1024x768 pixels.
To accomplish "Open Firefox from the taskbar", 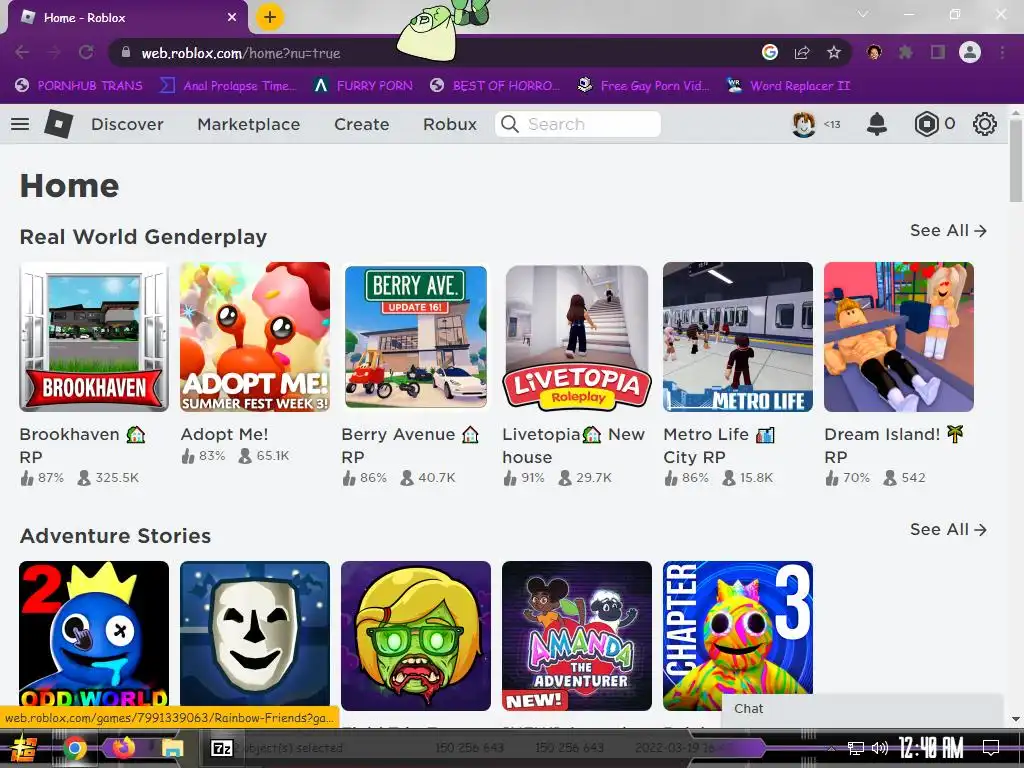I will (123, 748).
